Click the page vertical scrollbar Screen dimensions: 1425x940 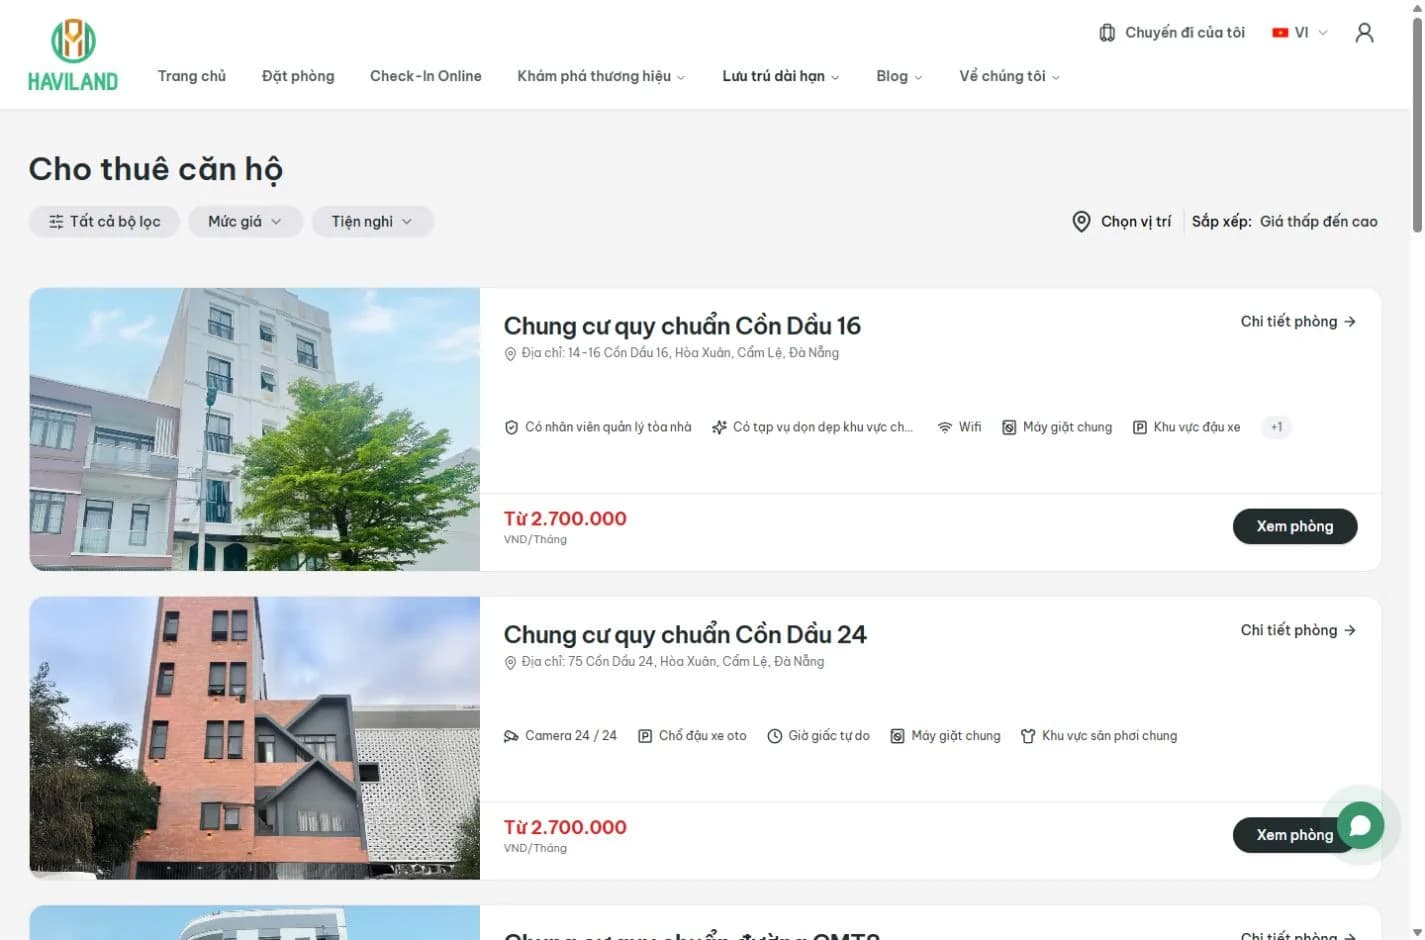1417,126
